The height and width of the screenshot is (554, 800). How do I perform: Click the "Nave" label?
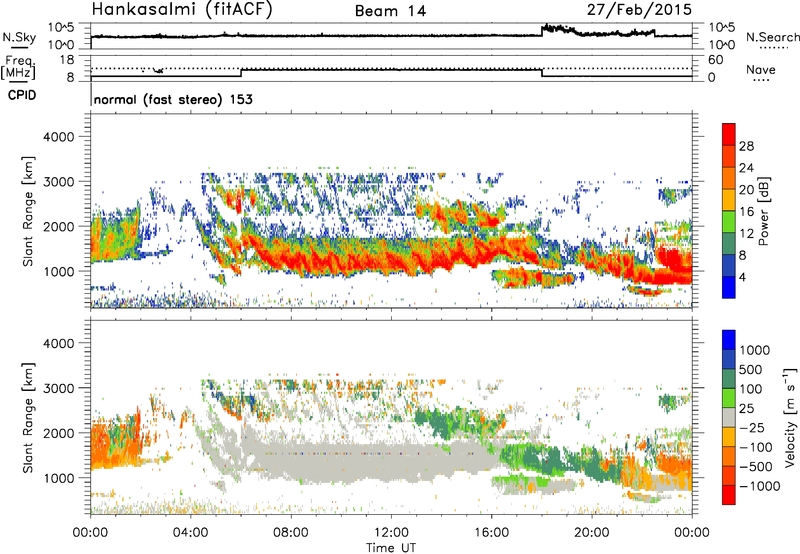[x=761, y=70]
